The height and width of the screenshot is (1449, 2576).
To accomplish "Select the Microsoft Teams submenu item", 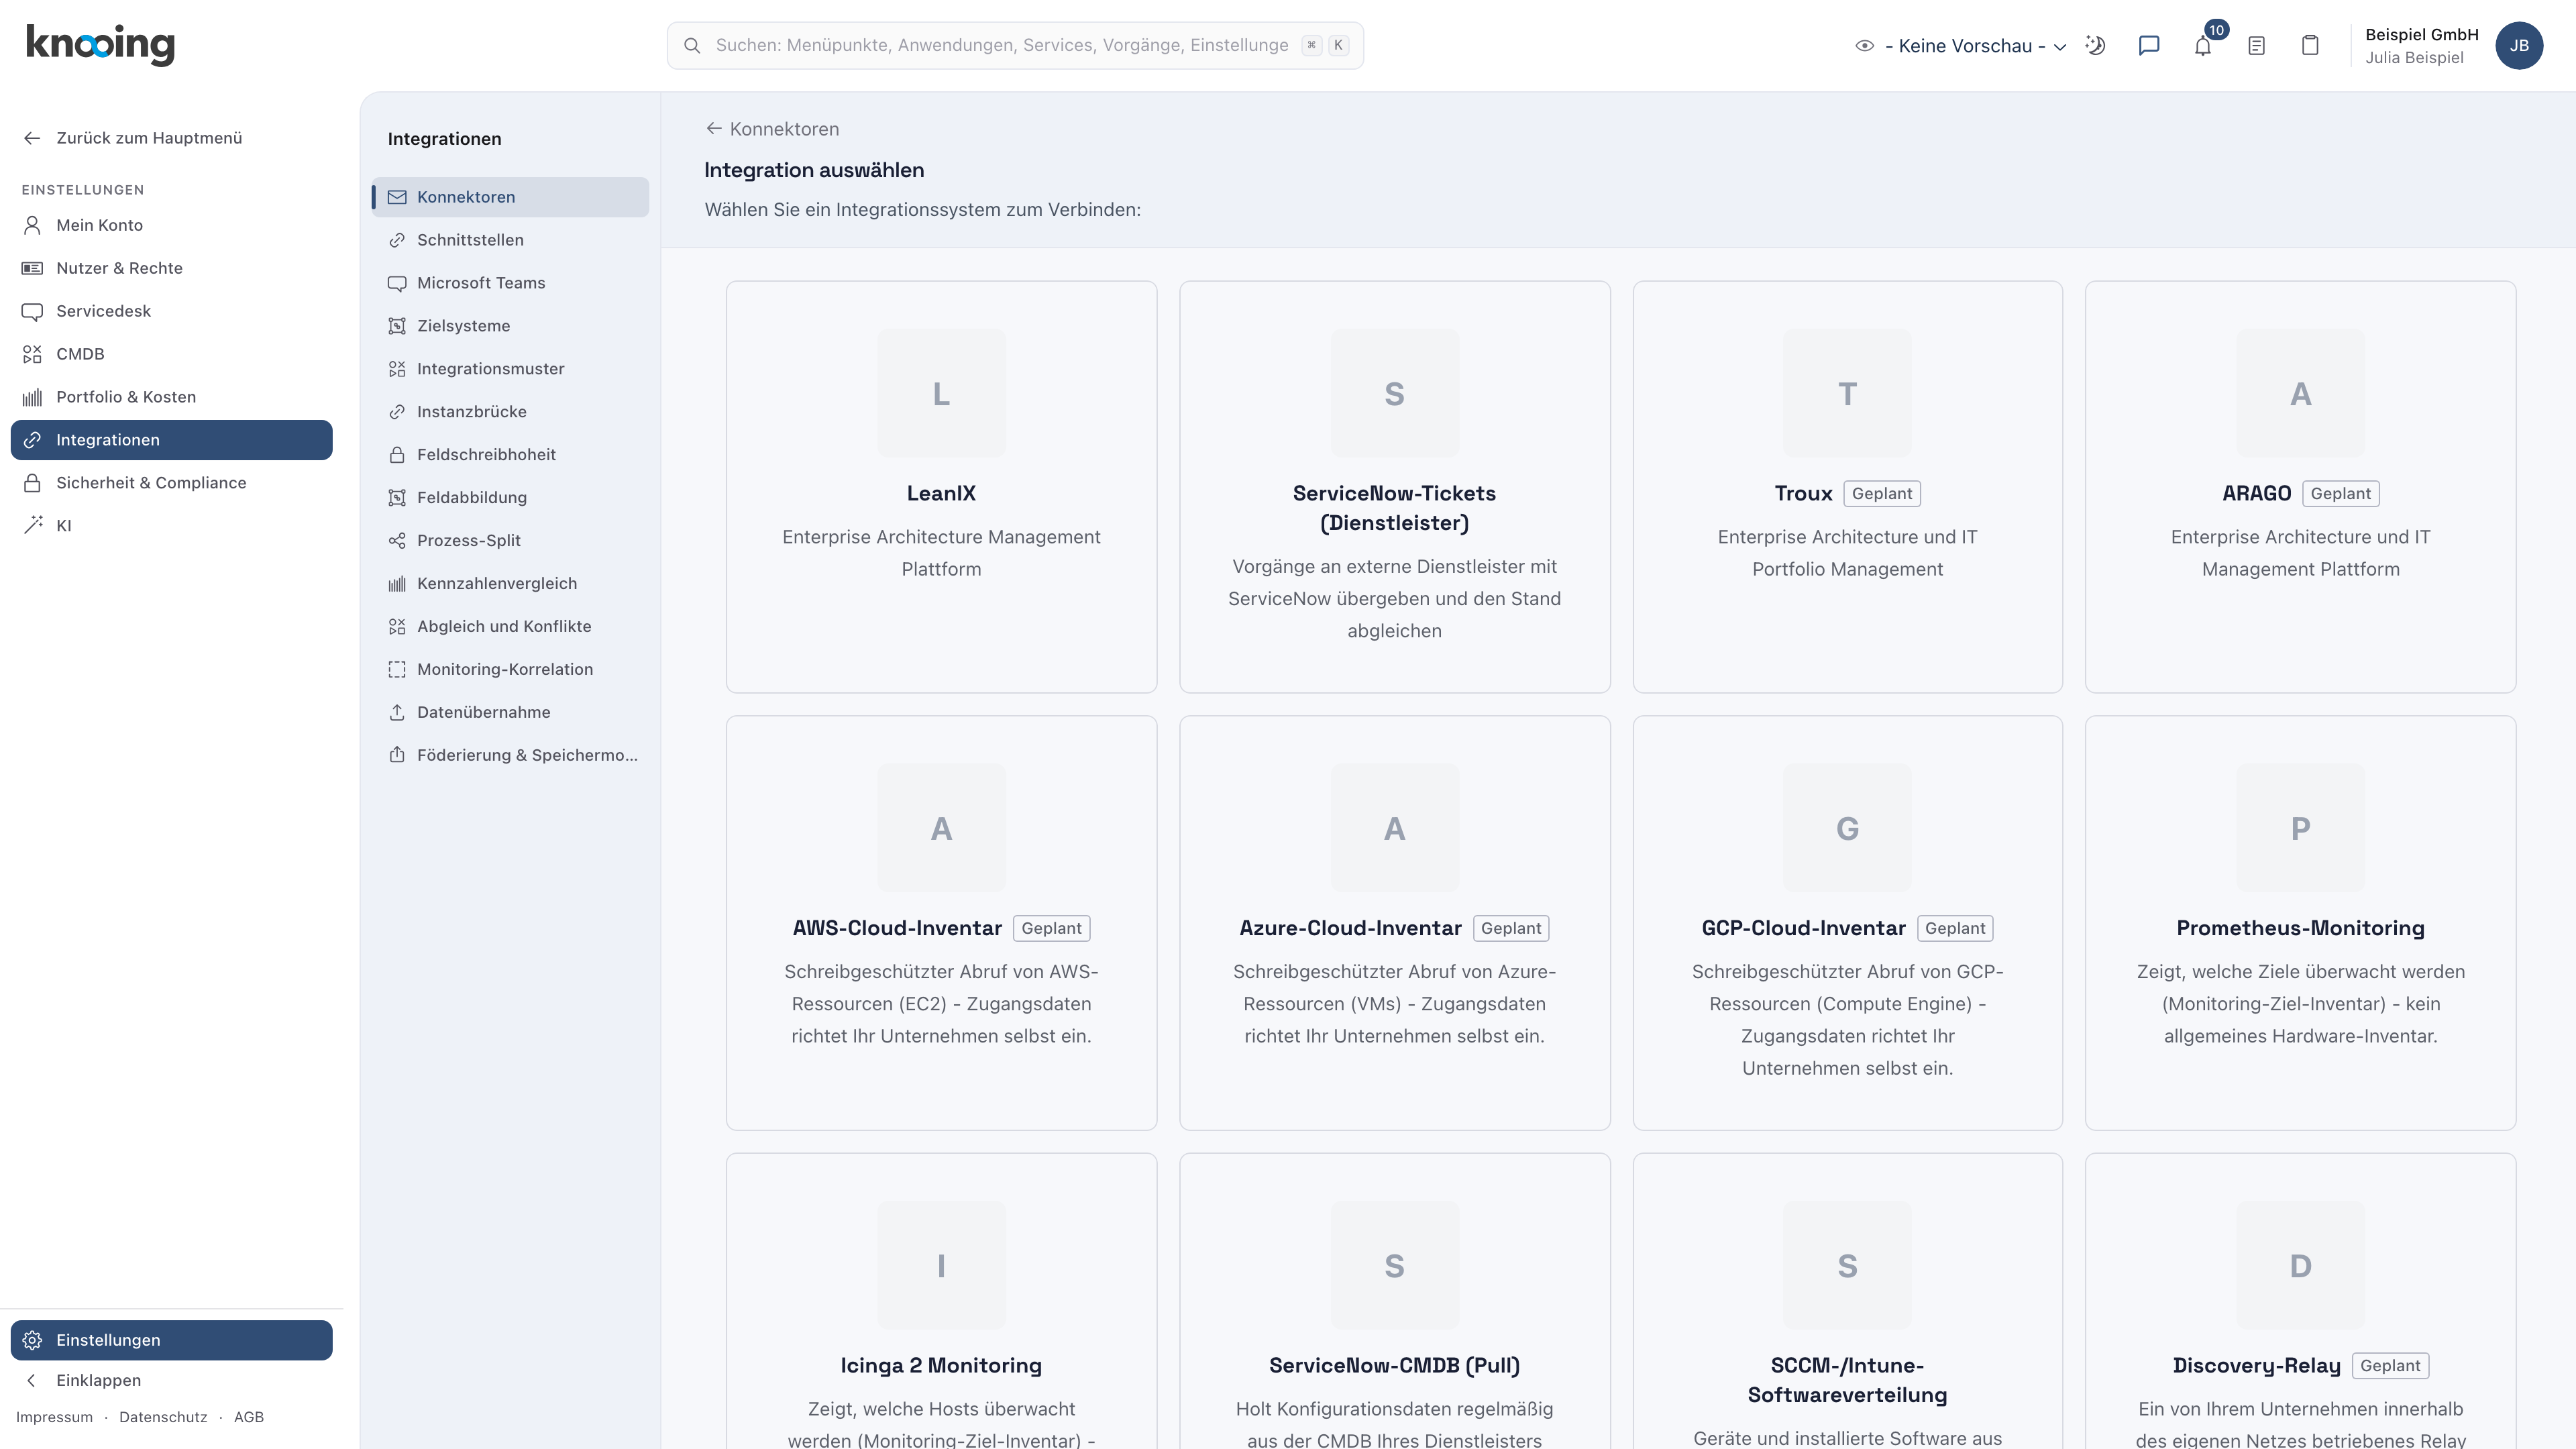I will [x=510, y=283].
